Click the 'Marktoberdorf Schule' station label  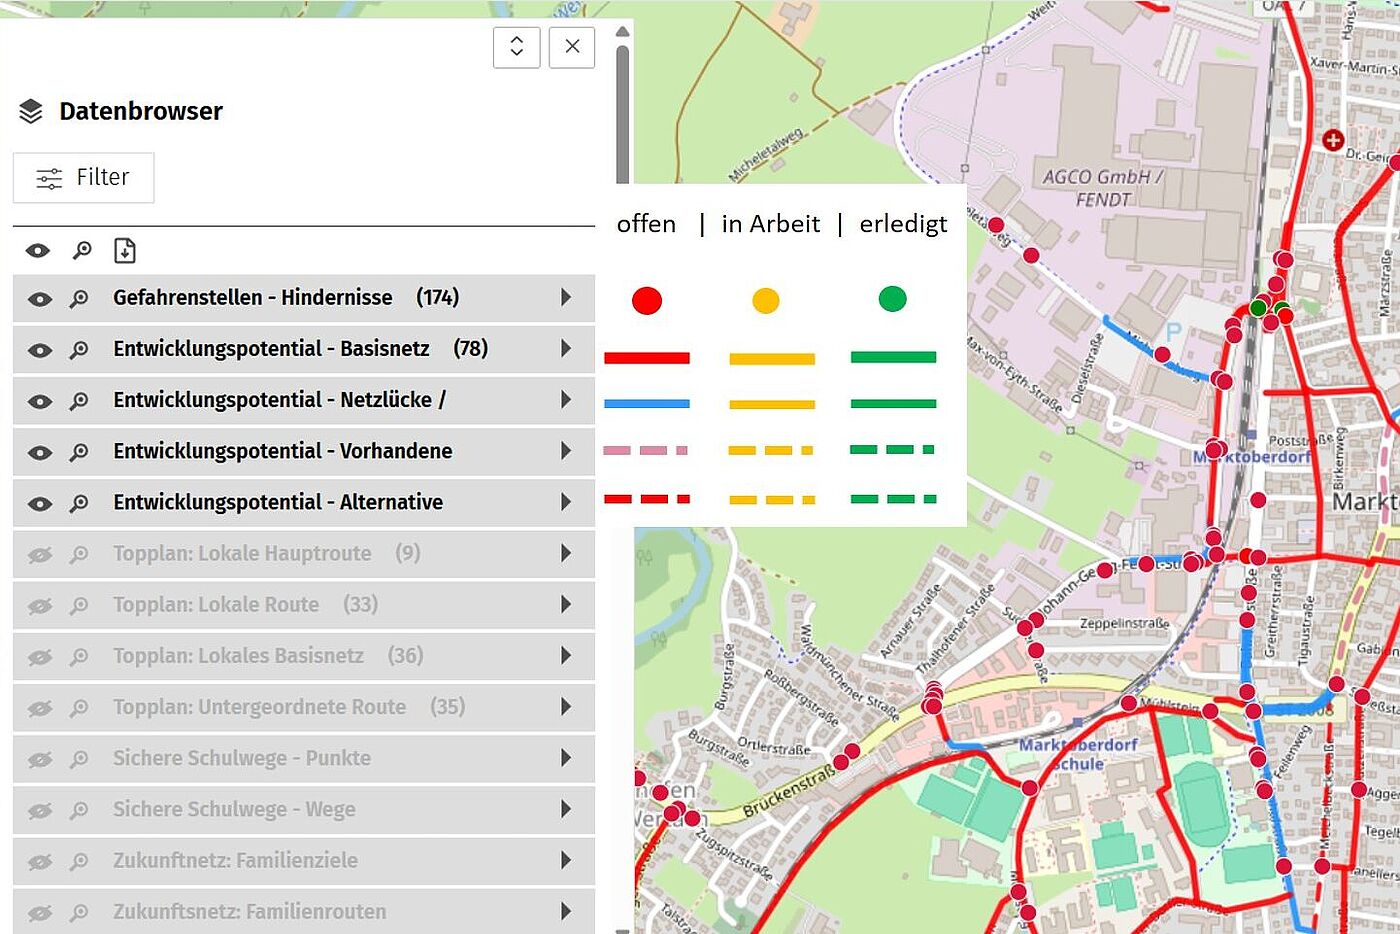click(x=1078, y=754)
